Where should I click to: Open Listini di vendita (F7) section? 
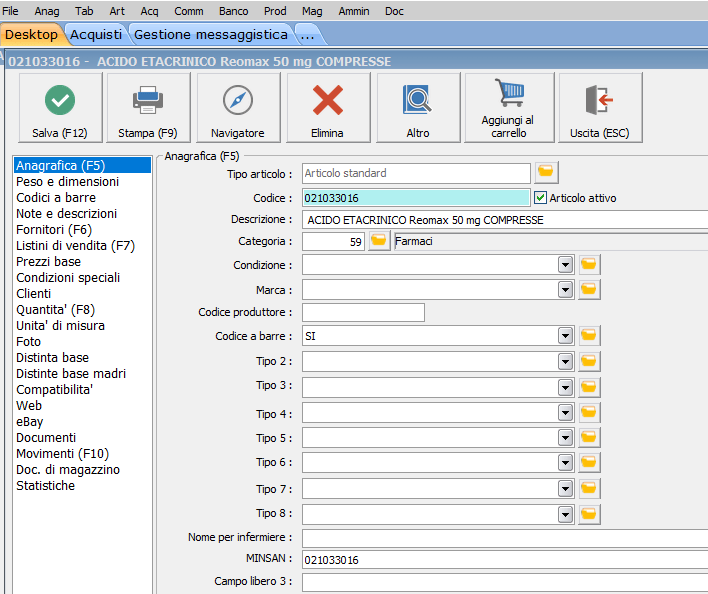75,246
